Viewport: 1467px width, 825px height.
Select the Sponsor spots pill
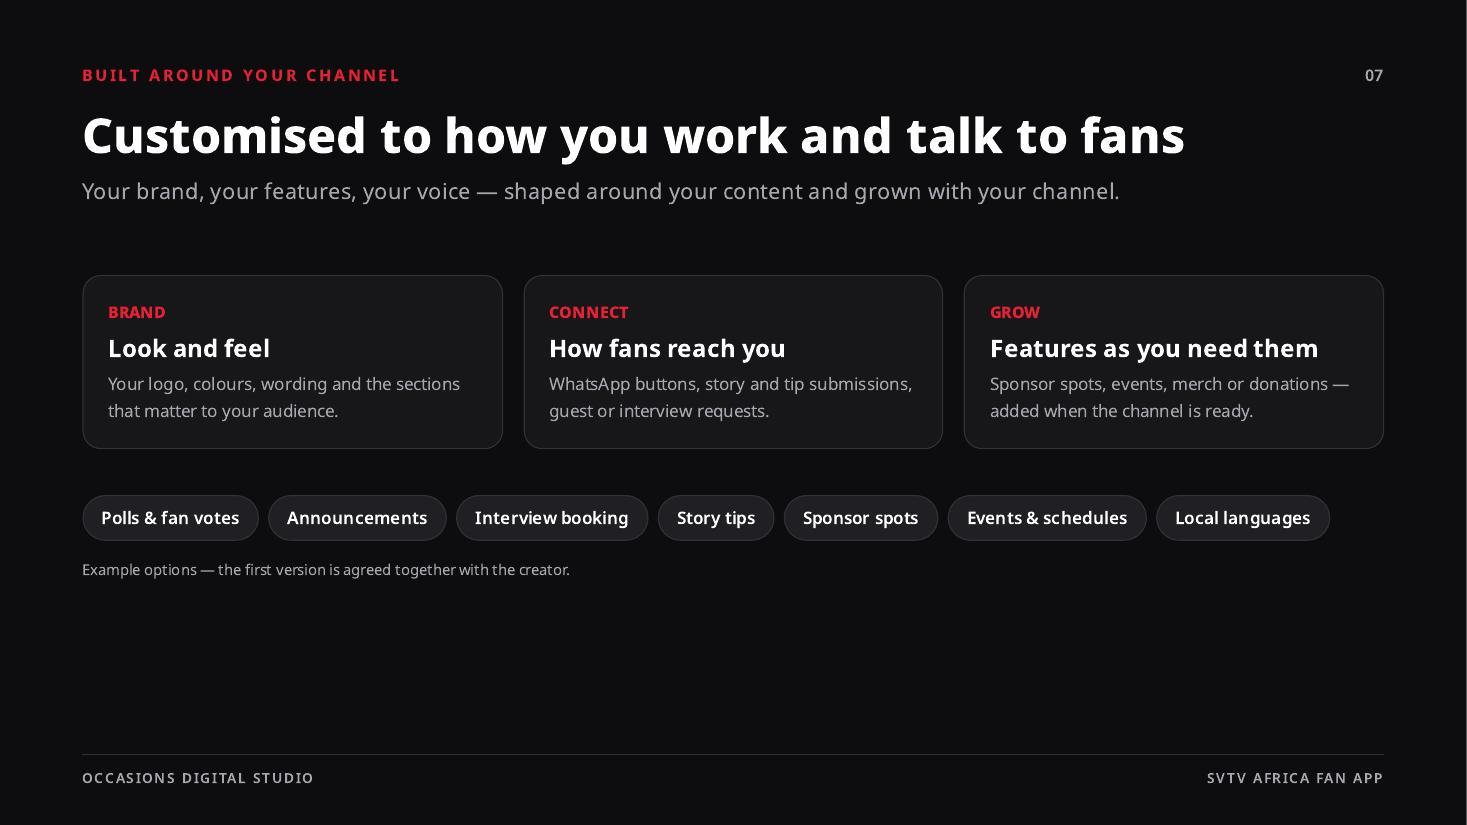point(861,518)
